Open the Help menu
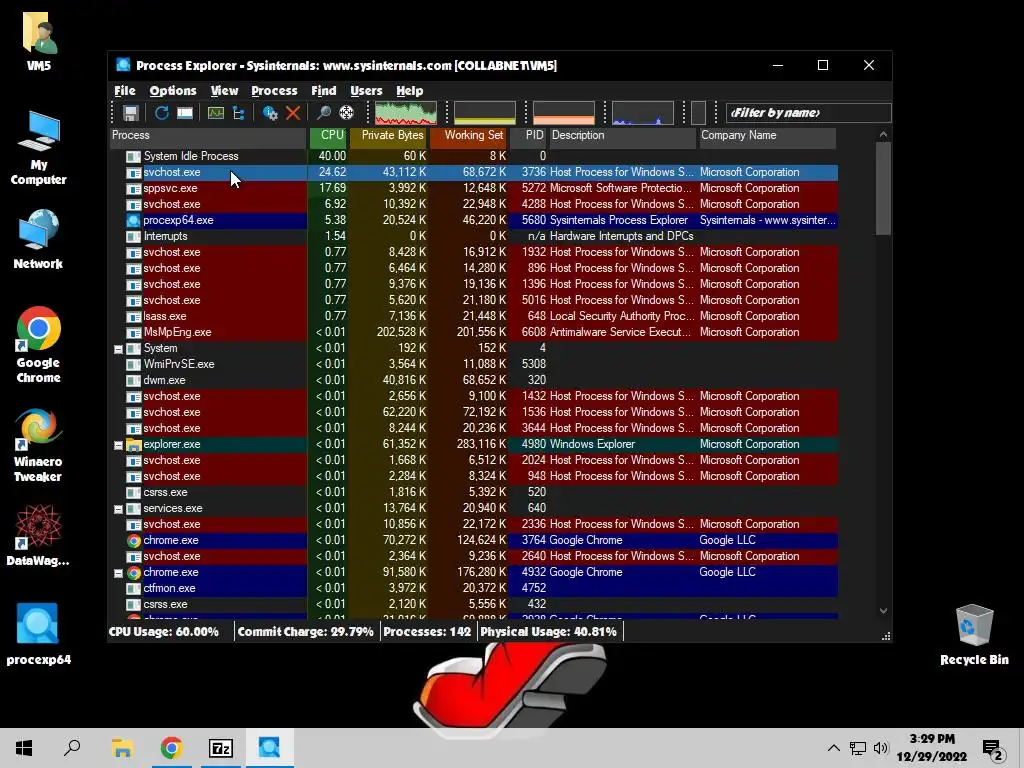The width and height of the screenshot is (1024, 768). click(x=409, y=91)
